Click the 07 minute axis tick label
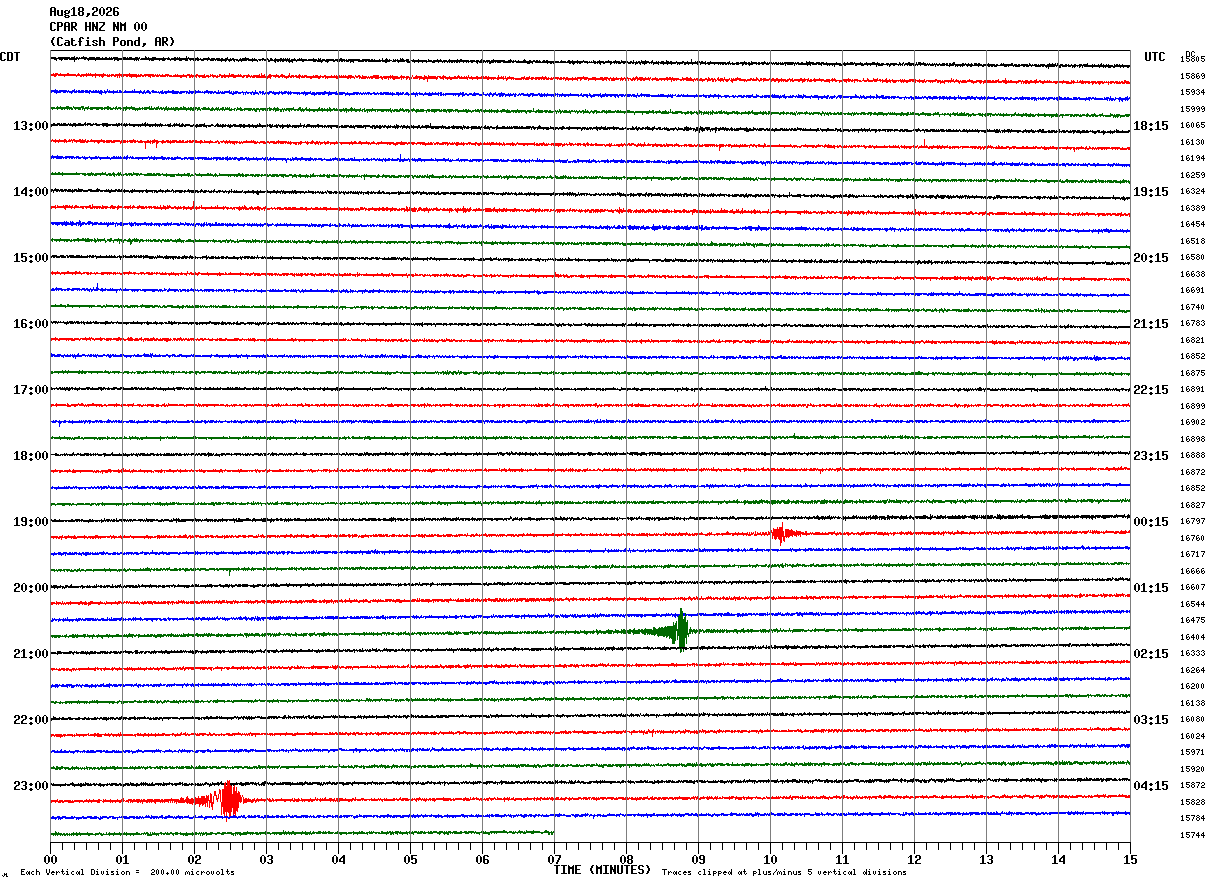The image size is (1210, 886). (554, 859)
